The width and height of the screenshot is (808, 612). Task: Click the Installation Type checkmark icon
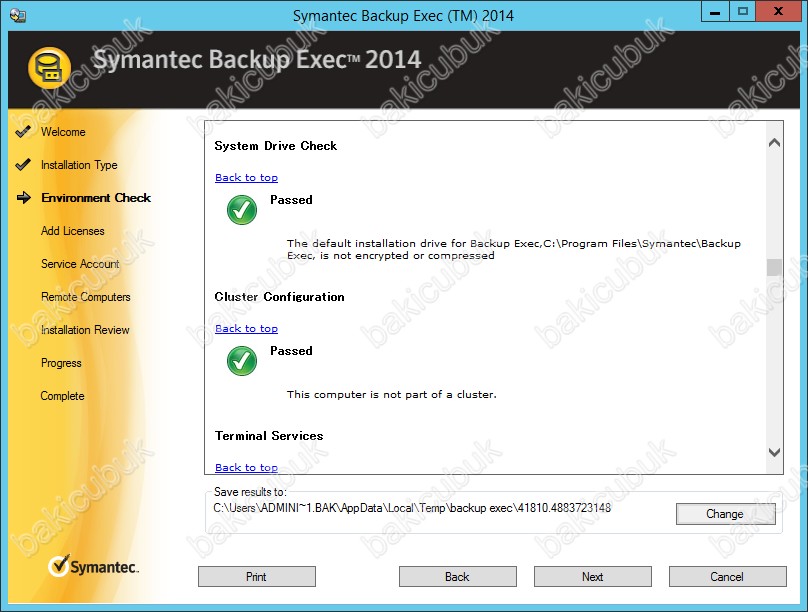(x=23, y=165)
